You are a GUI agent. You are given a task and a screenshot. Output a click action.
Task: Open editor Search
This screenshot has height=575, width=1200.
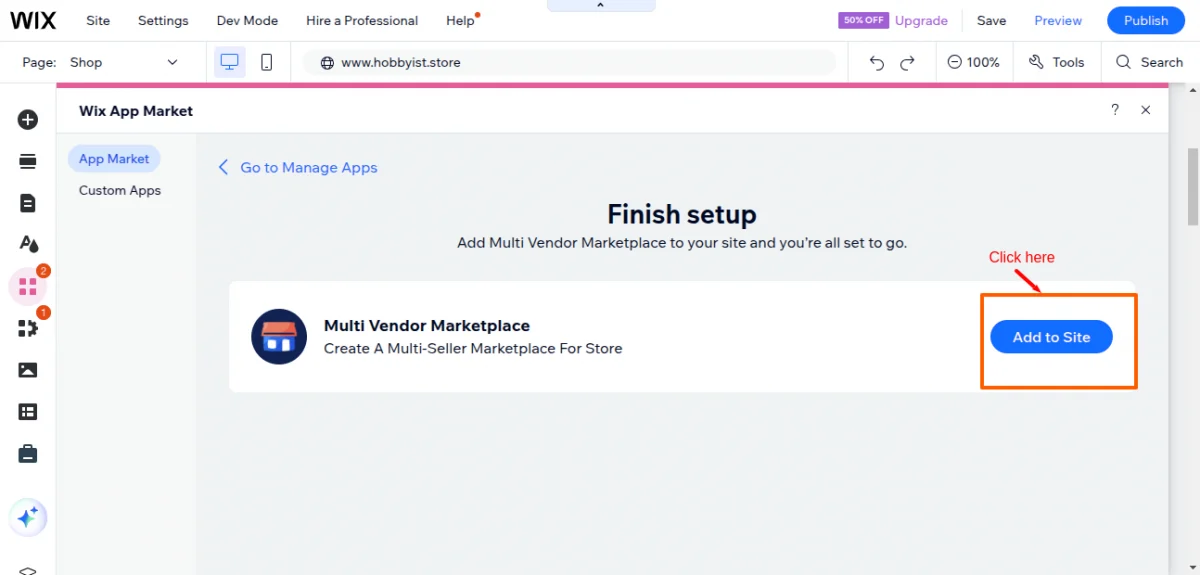point(1149,62)
